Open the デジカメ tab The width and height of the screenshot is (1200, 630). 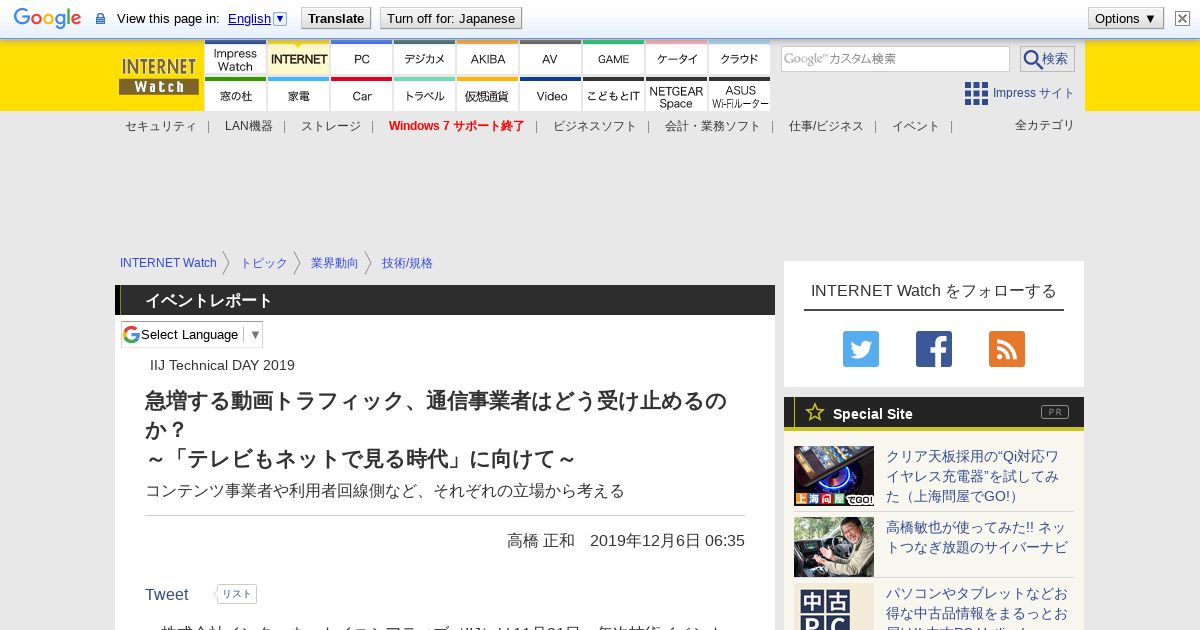pos(424,59)
